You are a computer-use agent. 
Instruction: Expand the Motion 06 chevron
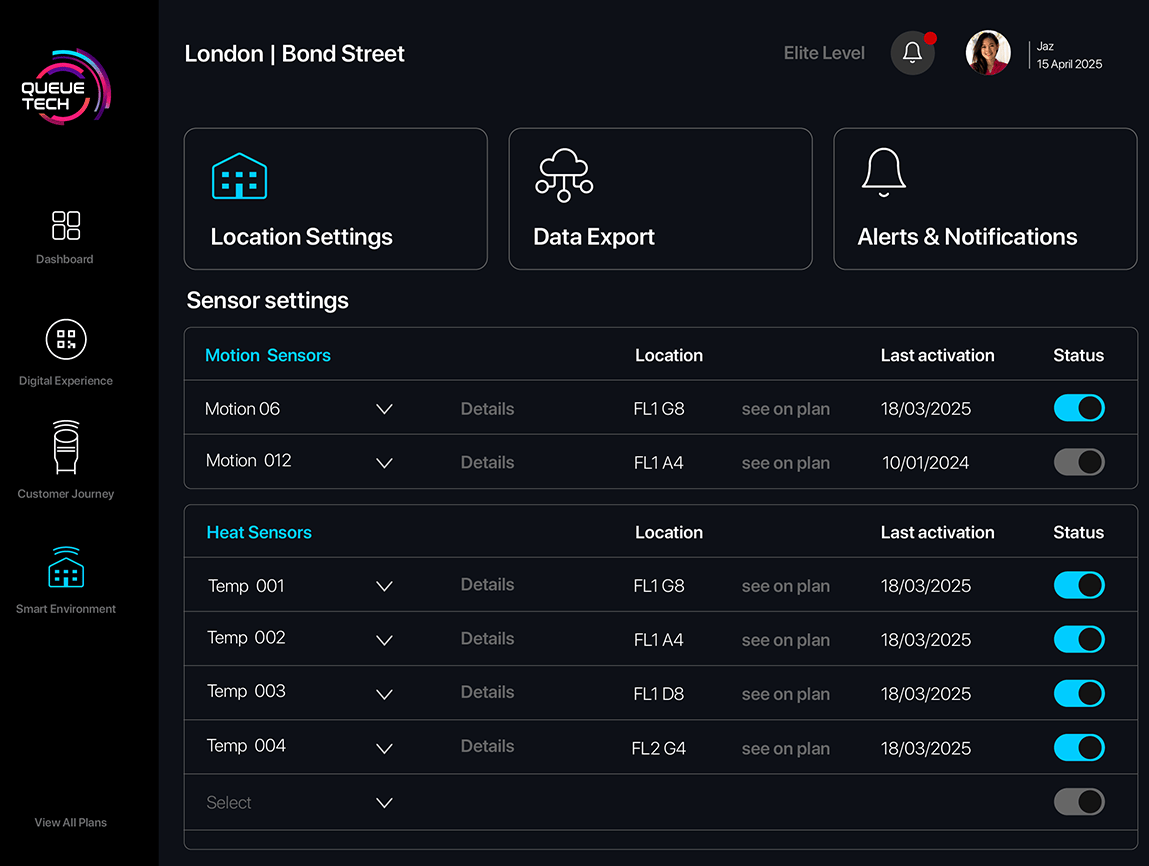tap(384, 409)
